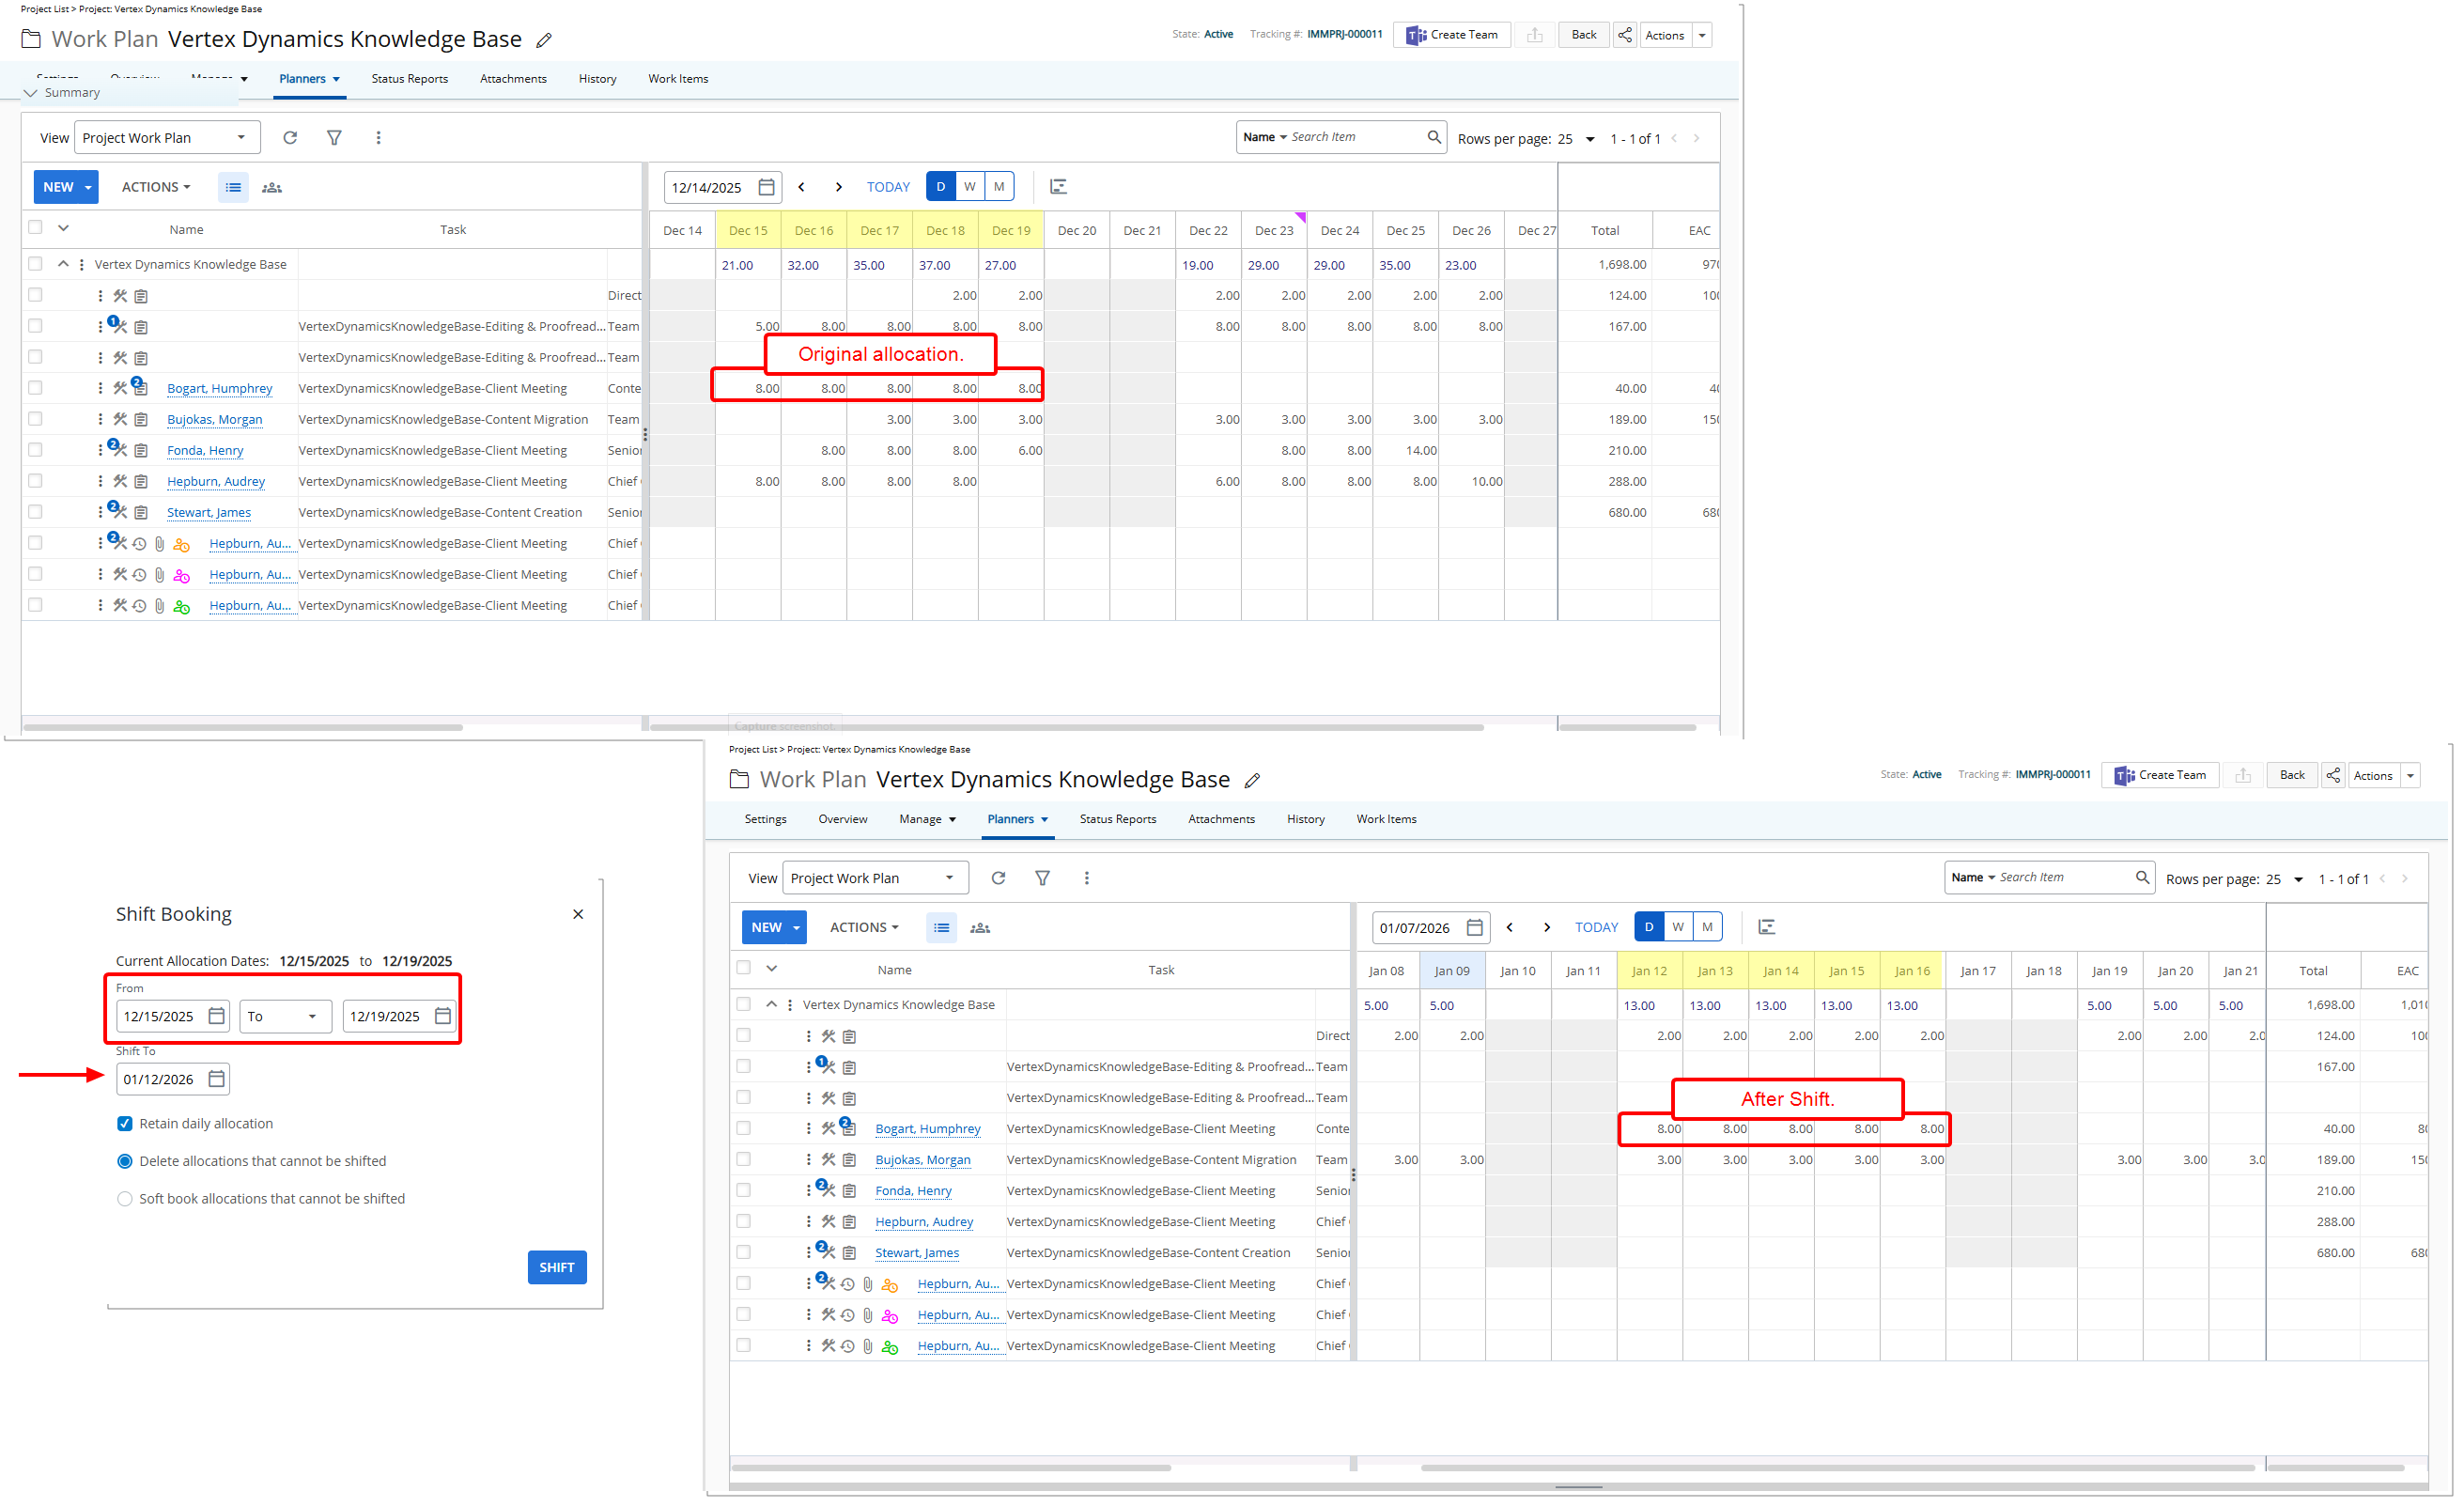The width and height of the screenshot is (2464, 1507).
Task: Select Soft book allocations that cannot be shifted
Action: [125, 1199]
